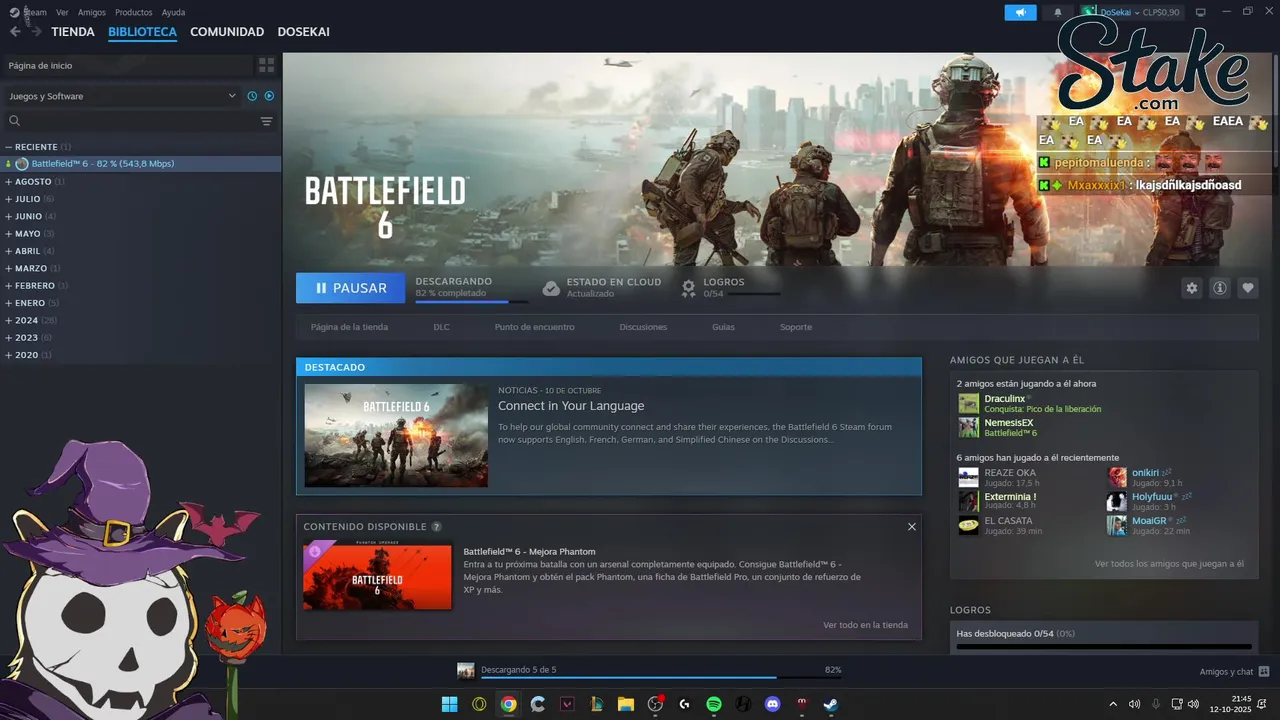
Task: Open friend Draculinx profile
Action: click(1004, 399)
